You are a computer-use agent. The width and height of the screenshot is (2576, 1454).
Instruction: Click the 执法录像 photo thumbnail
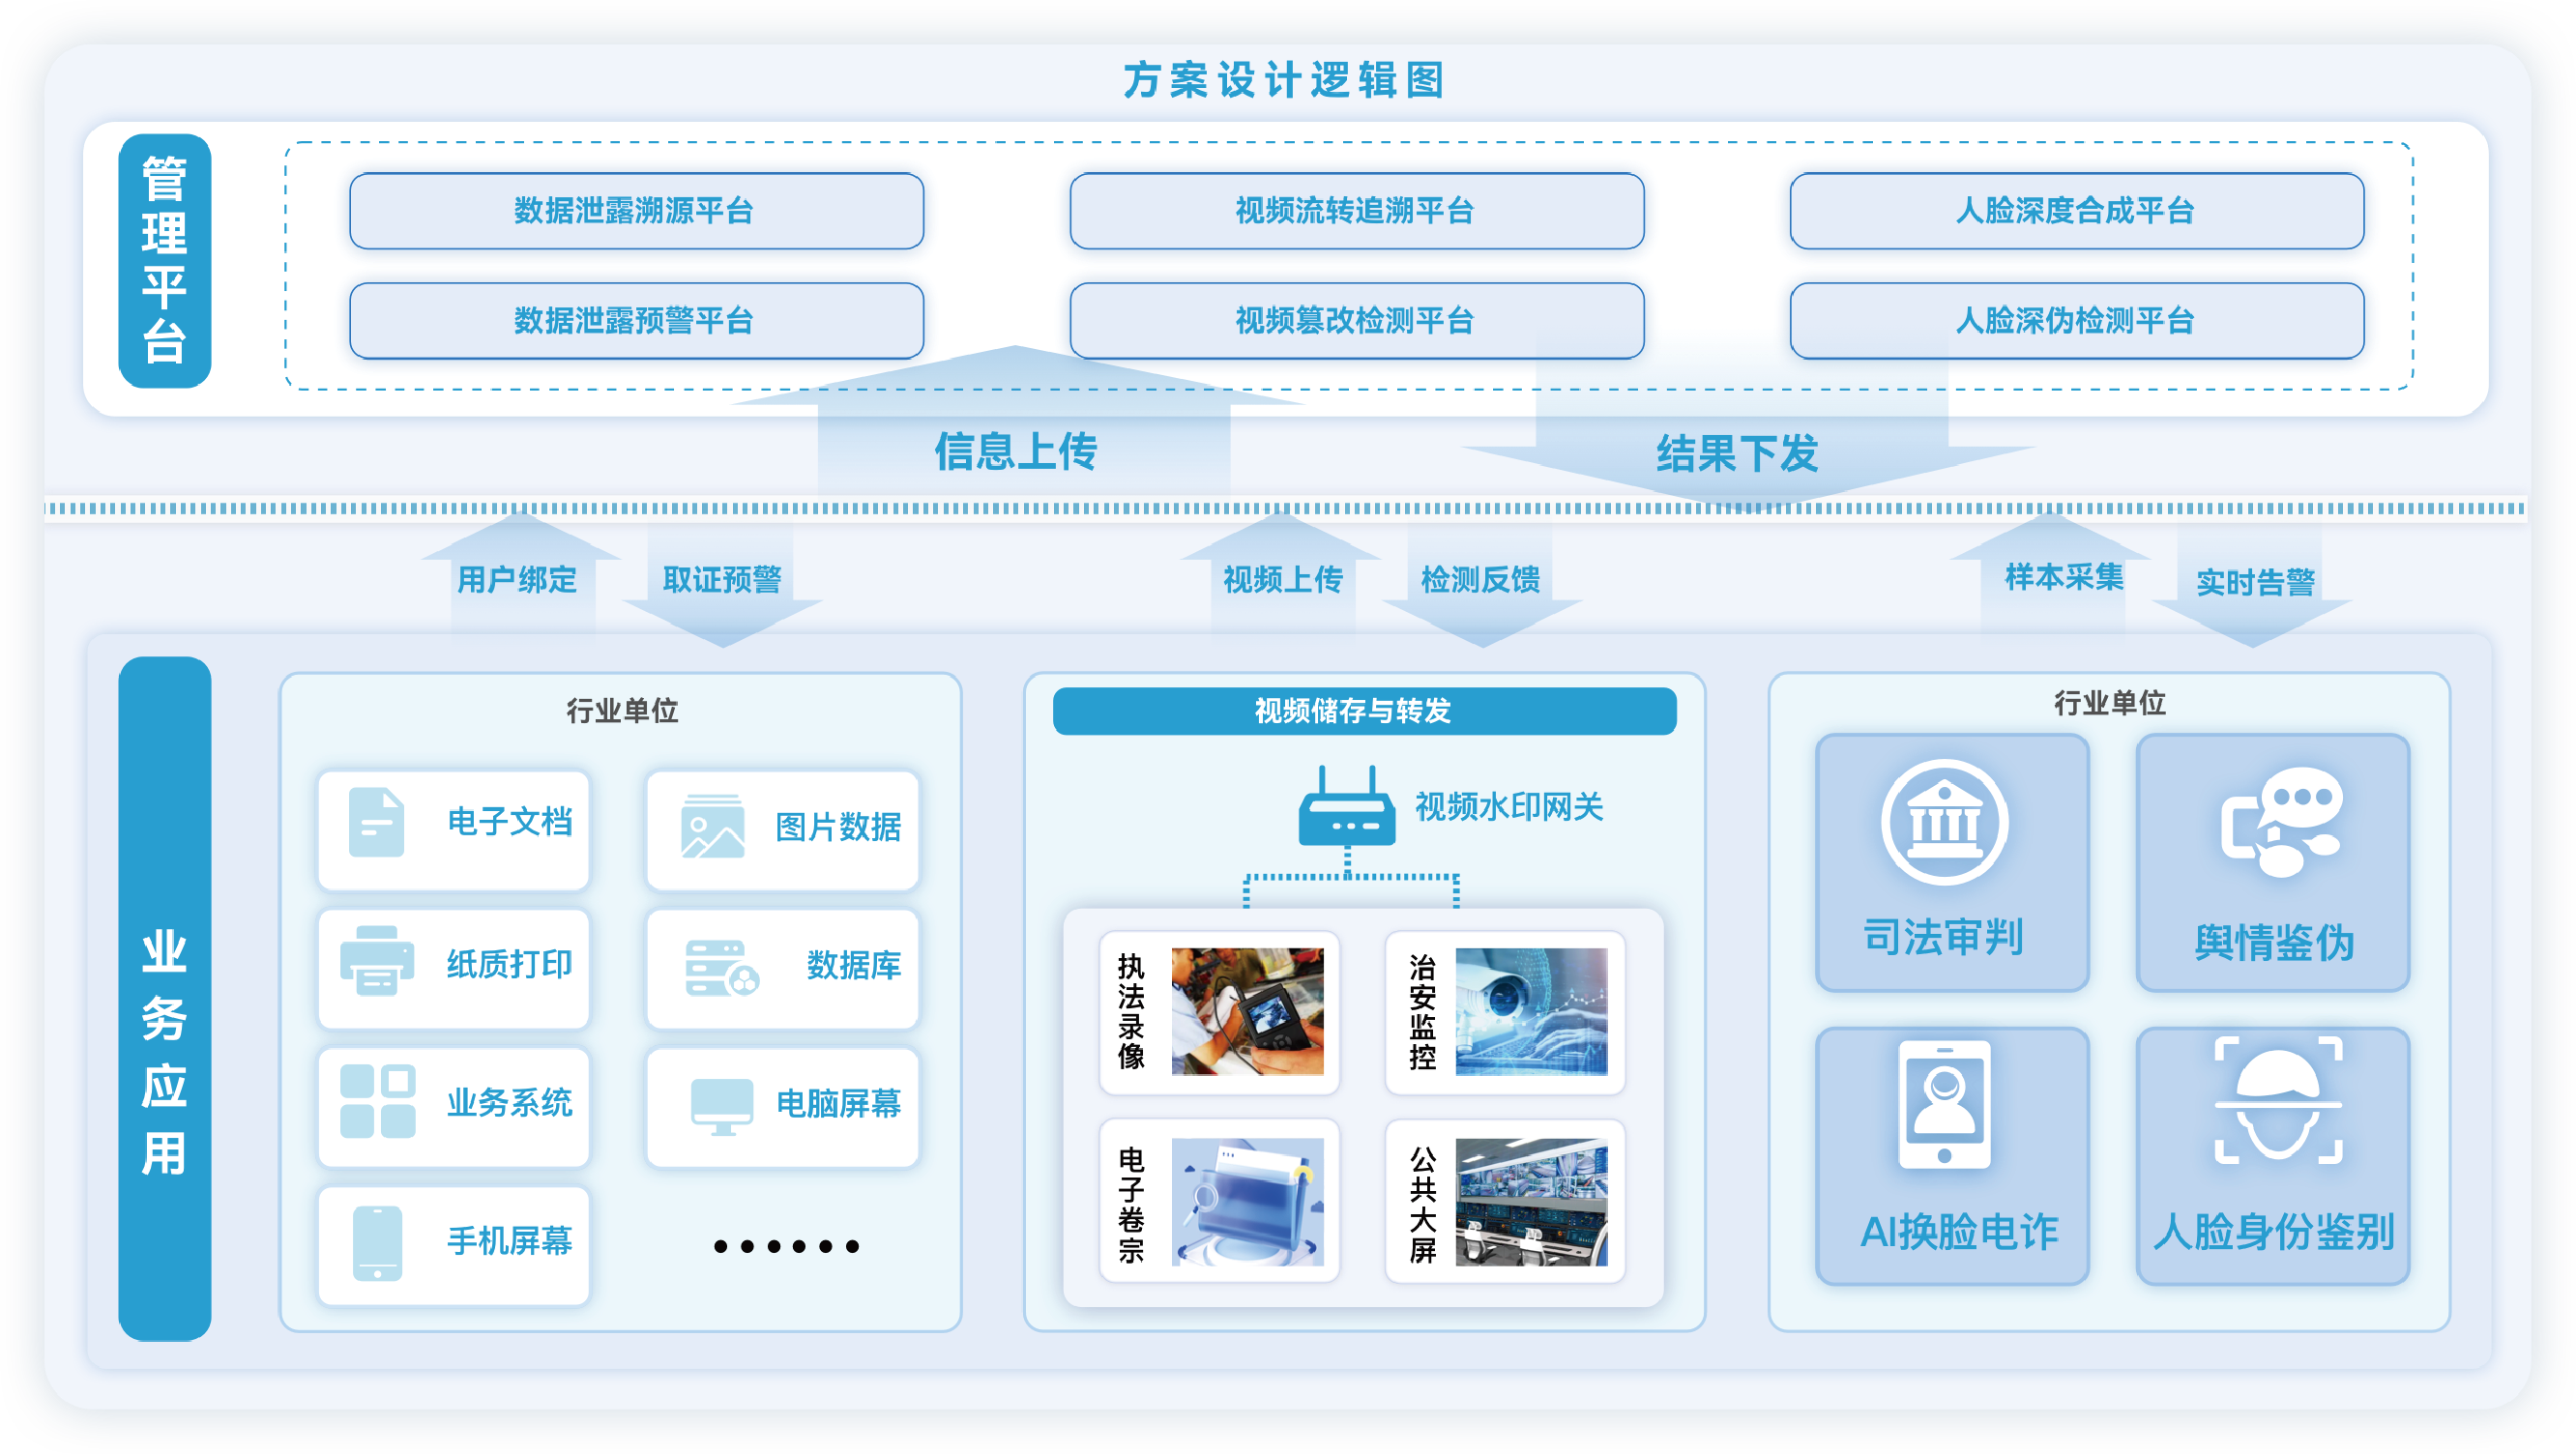click(1247, 1012)
